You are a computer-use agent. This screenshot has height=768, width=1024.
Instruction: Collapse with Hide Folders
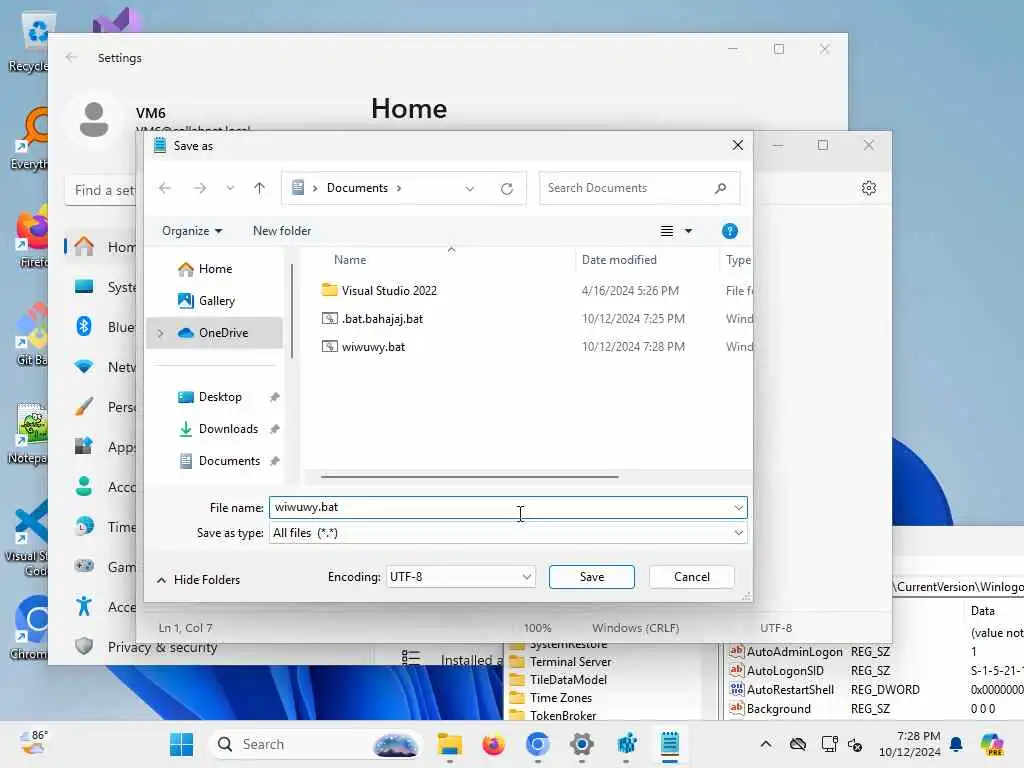(199, 580)
